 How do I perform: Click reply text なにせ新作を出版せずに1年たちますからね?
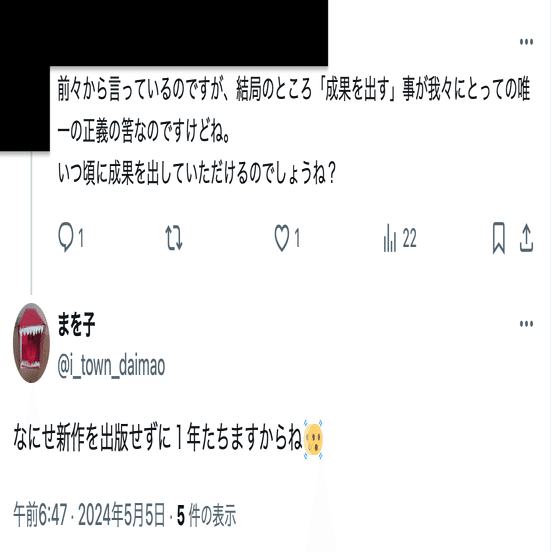click(158, 439)
